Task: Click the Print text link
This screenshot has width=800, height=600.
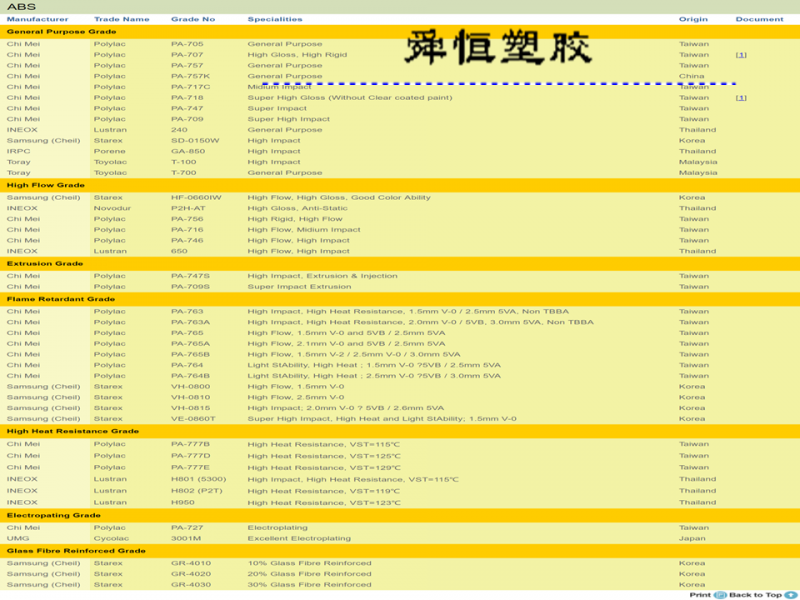Action: coord(700,595)
